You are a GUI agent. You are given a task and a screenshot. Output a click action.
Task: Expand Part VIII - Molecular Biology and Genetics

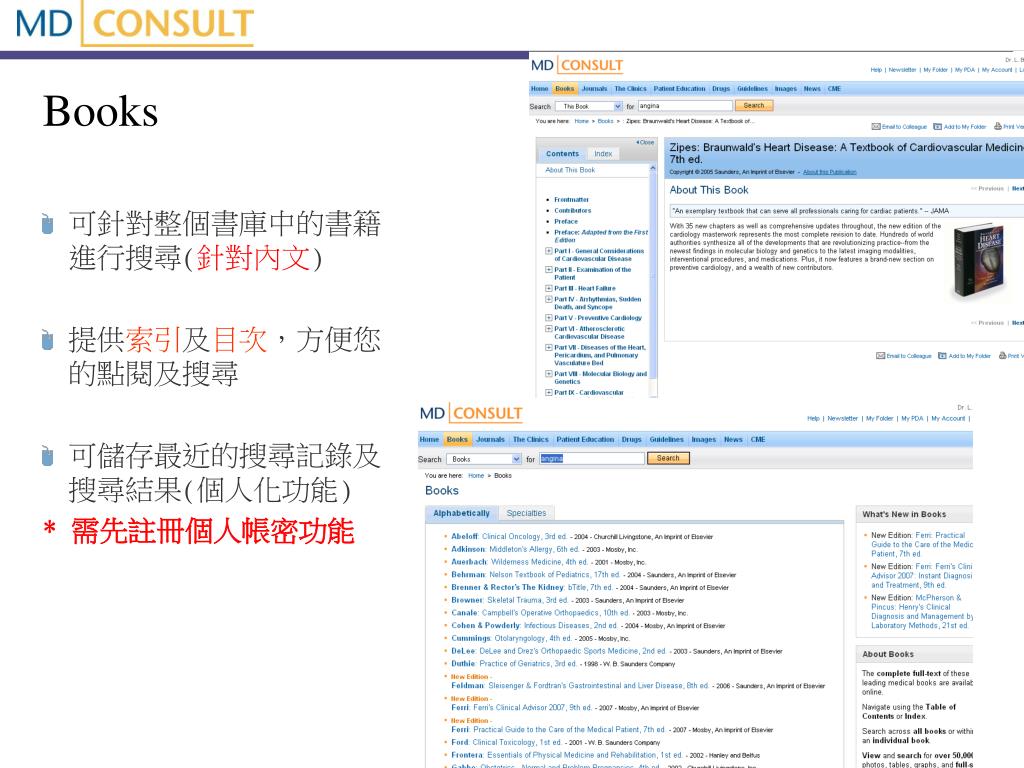click(549, 374)
